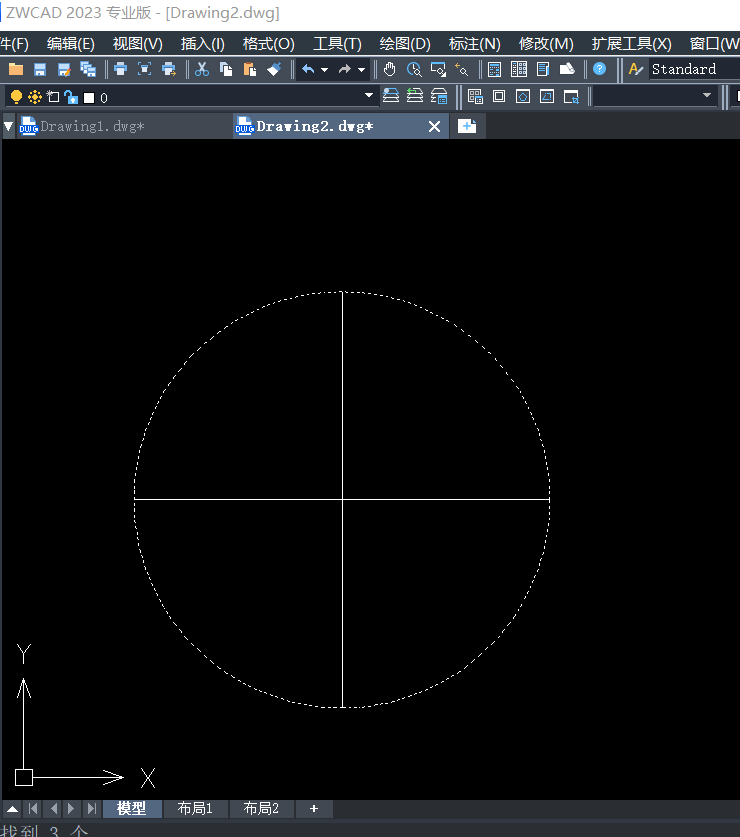Click the single viewport icon
740x837 pixels.
point(499,96)
